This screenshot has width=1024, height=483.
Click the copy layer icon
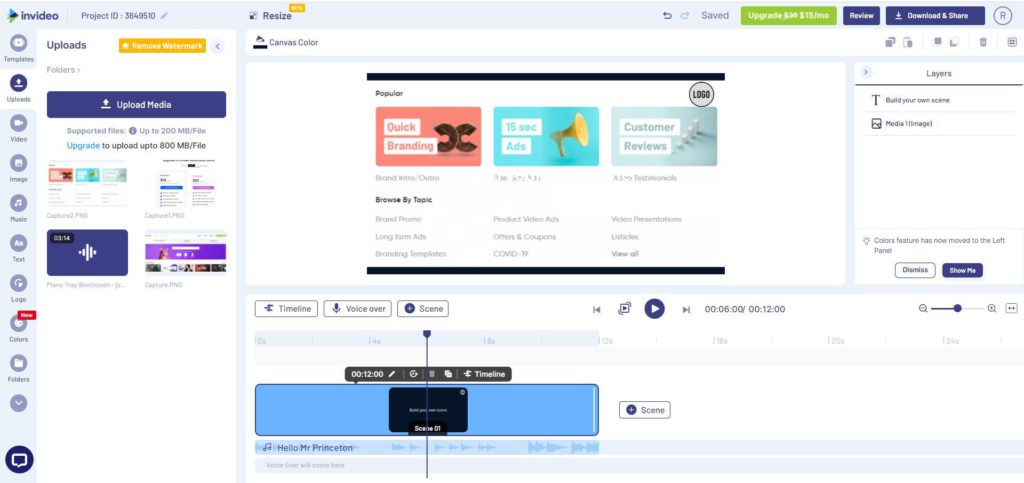(x=889, y=42)
